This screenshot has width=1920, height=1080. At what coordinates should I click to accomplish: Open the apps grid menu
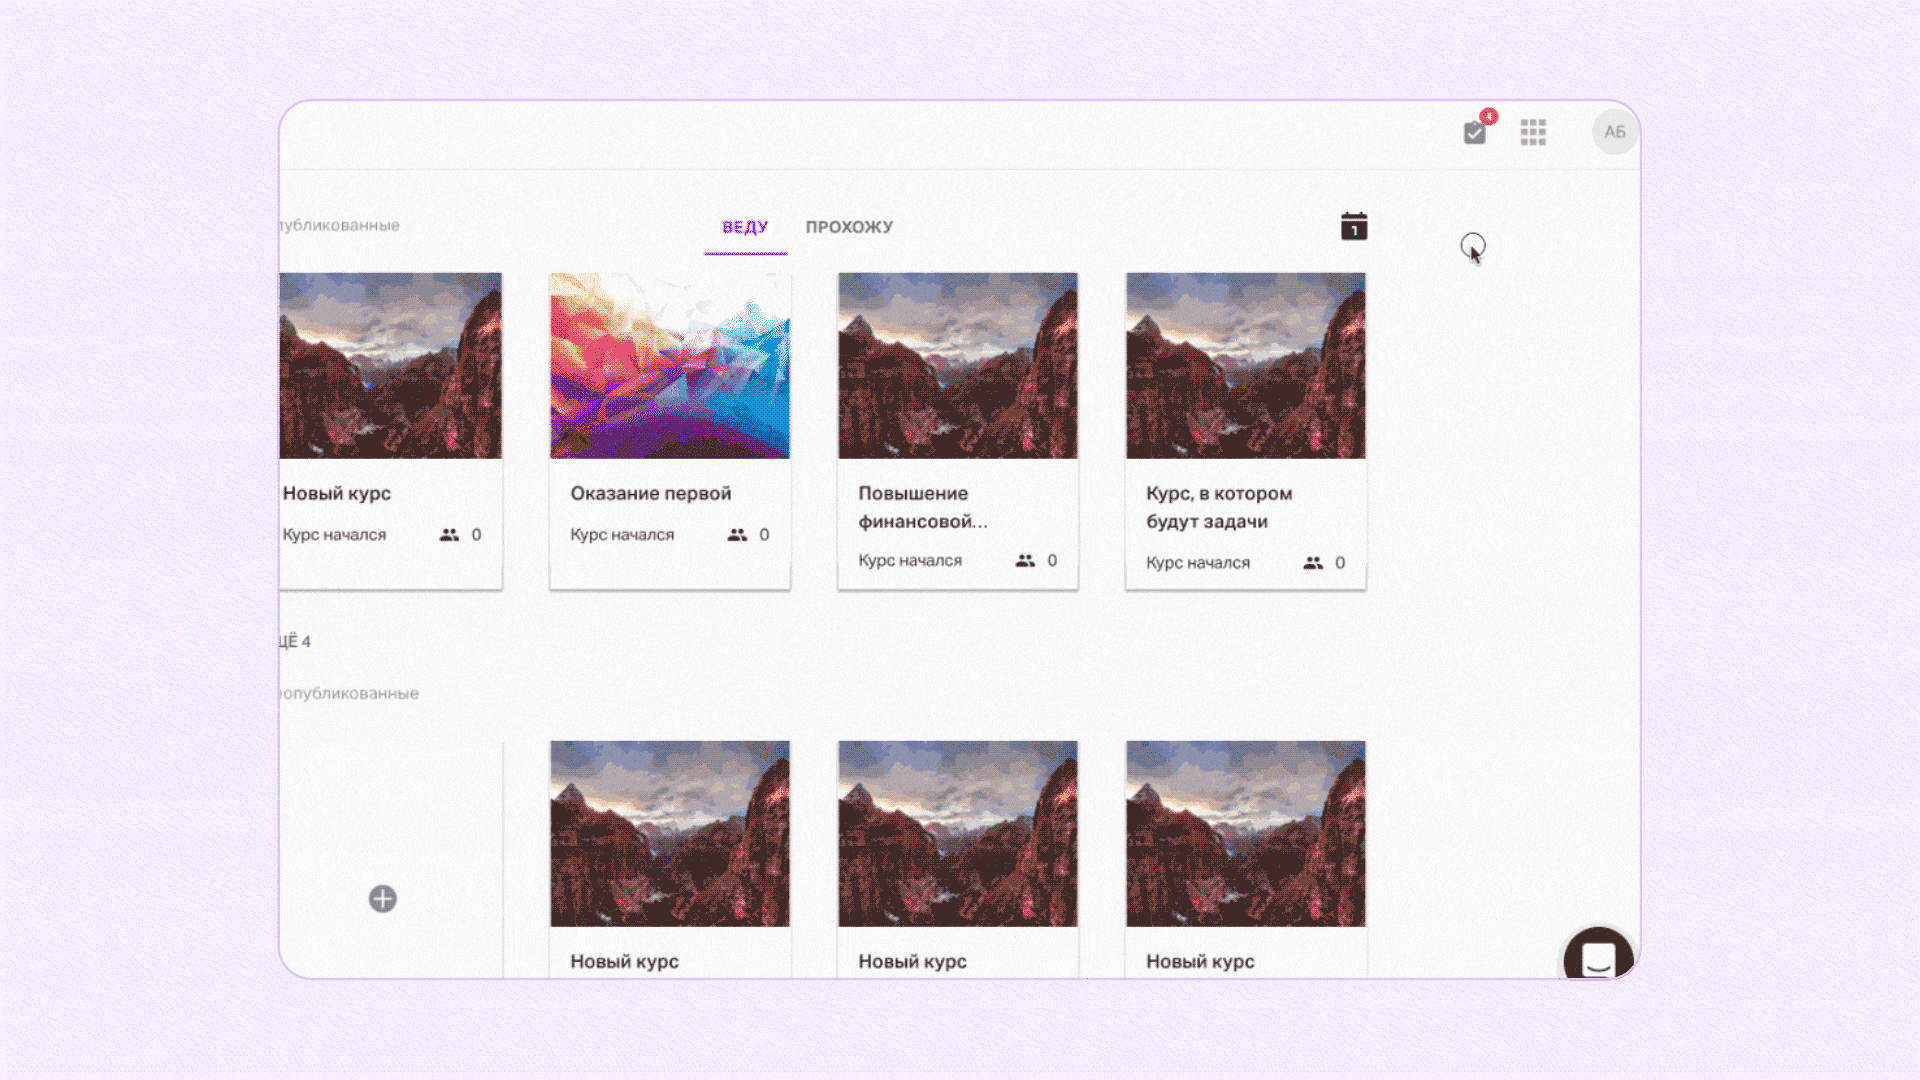click(1533, 132)
